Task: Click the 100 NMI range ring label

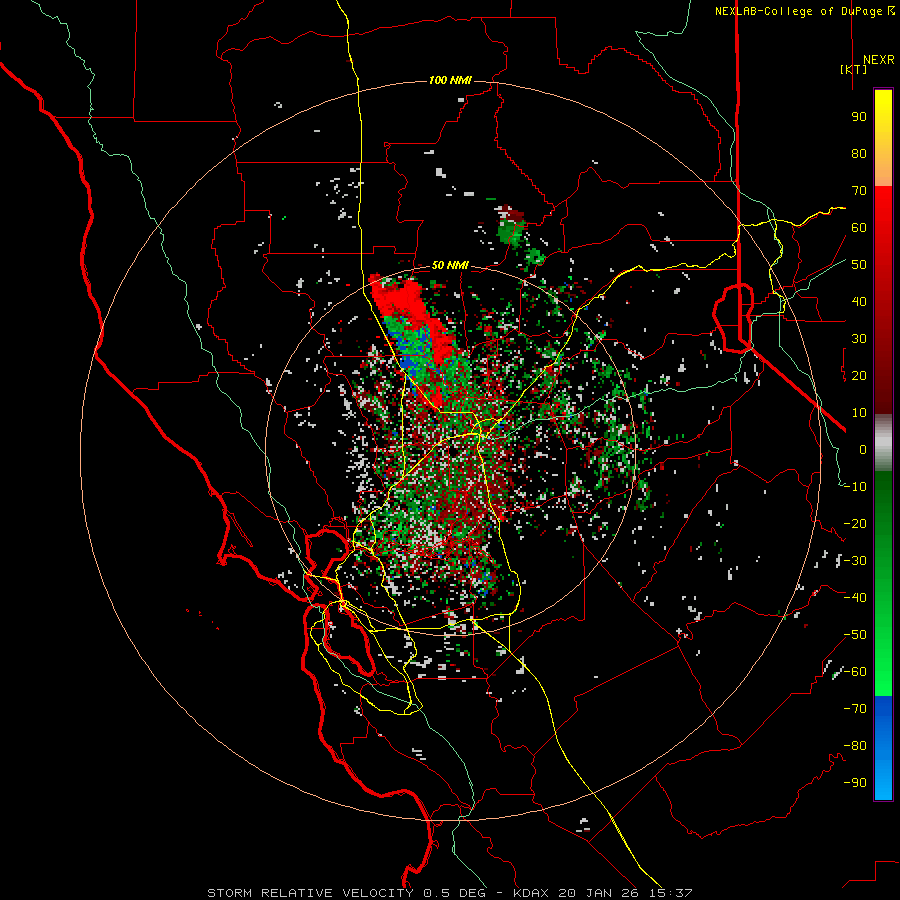Action: (x=450, y=80)
